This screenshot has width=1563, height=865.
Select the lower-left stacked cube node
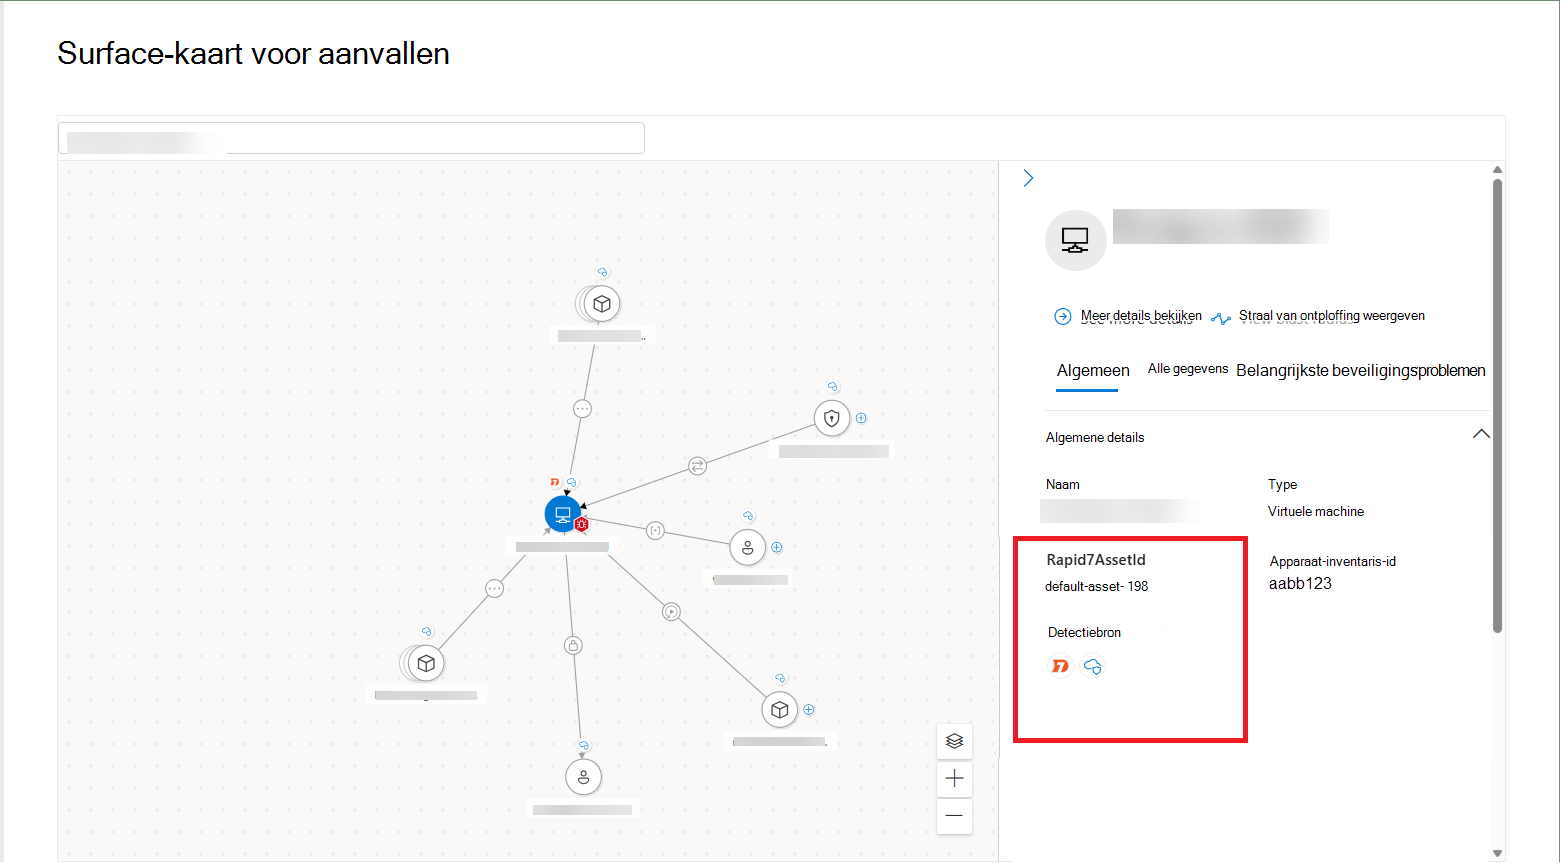(x=426, y=662)
